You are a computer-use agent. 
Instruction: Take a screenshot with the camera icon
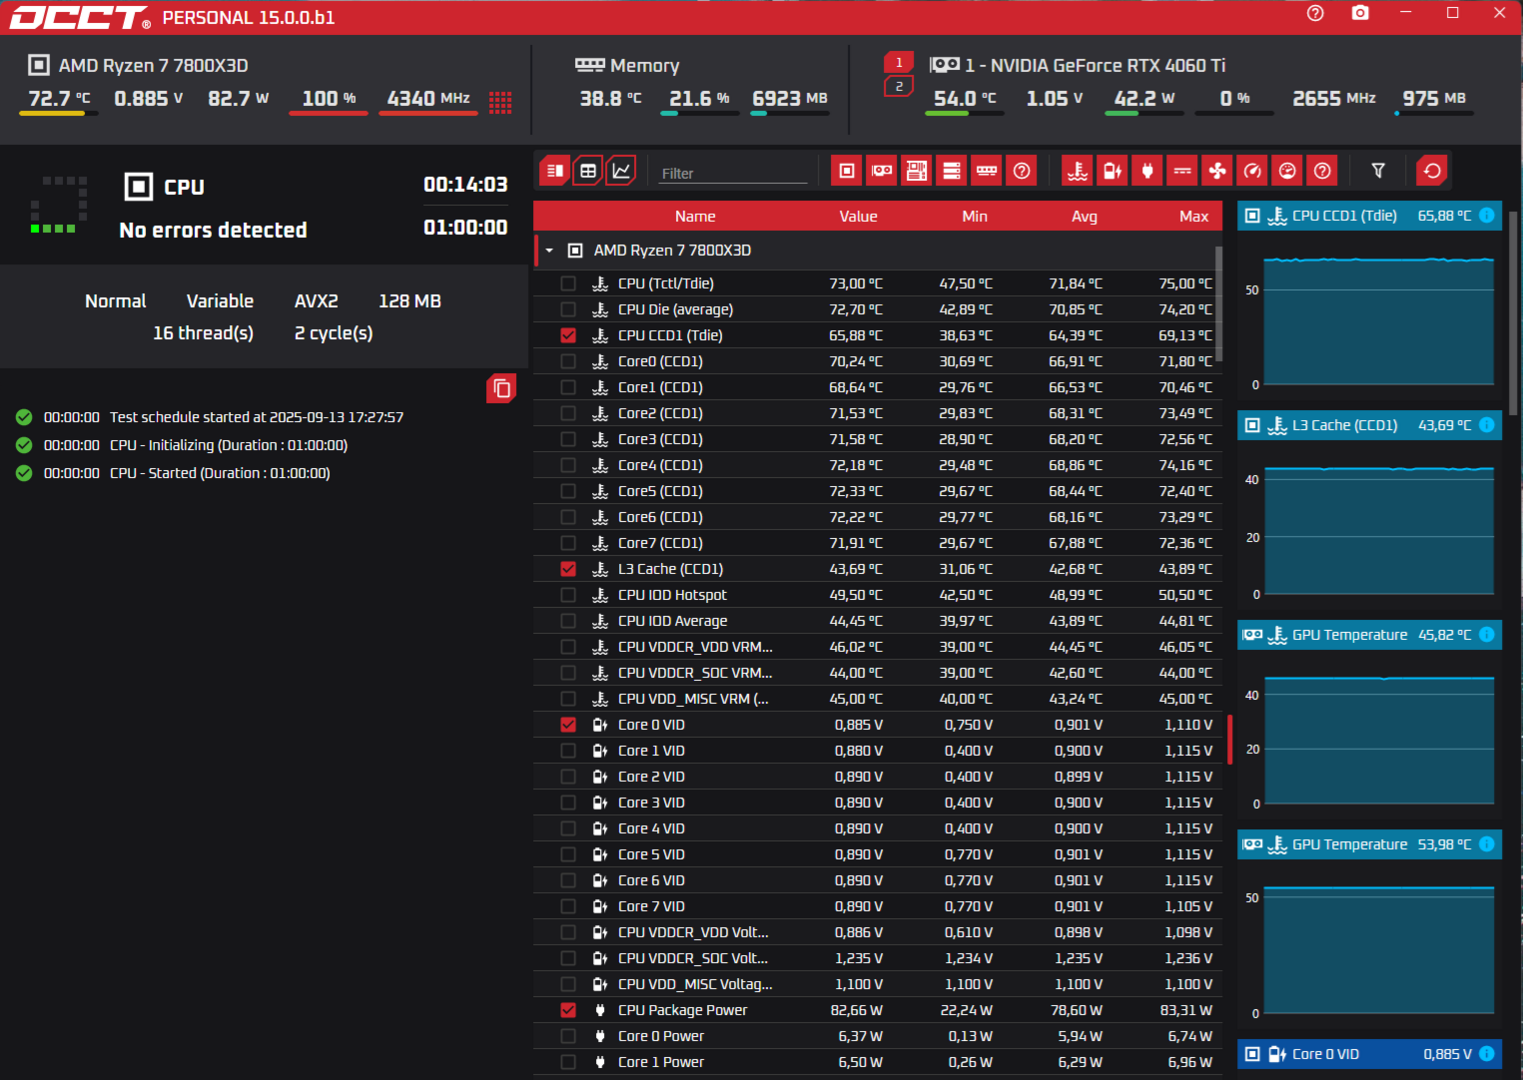tap(1360, 13)
